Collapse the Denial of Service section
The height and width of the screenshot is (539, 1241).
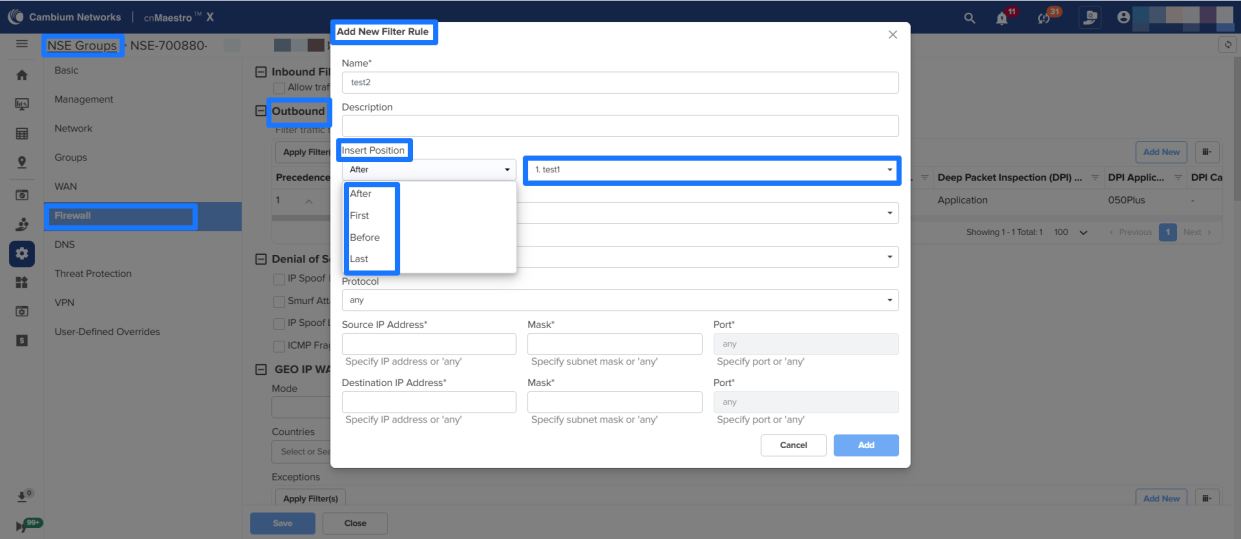click(x=262, y=259)
